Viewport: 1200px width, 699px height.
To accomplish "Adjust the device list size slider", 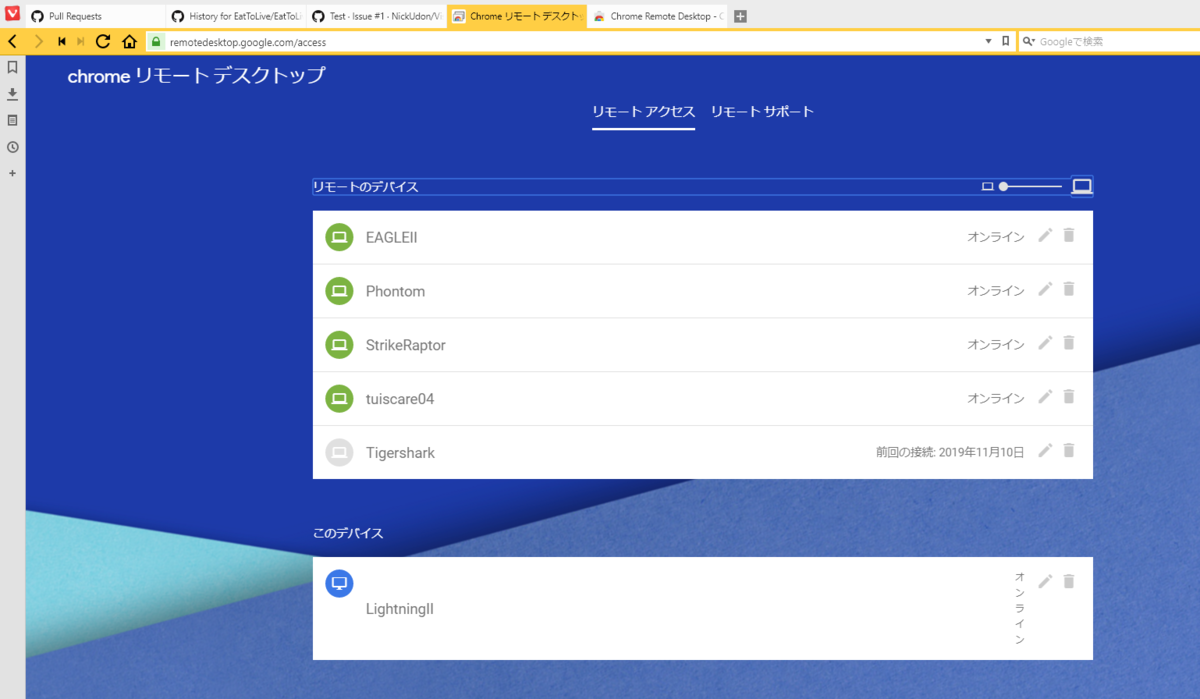I will pos(1030,186).
